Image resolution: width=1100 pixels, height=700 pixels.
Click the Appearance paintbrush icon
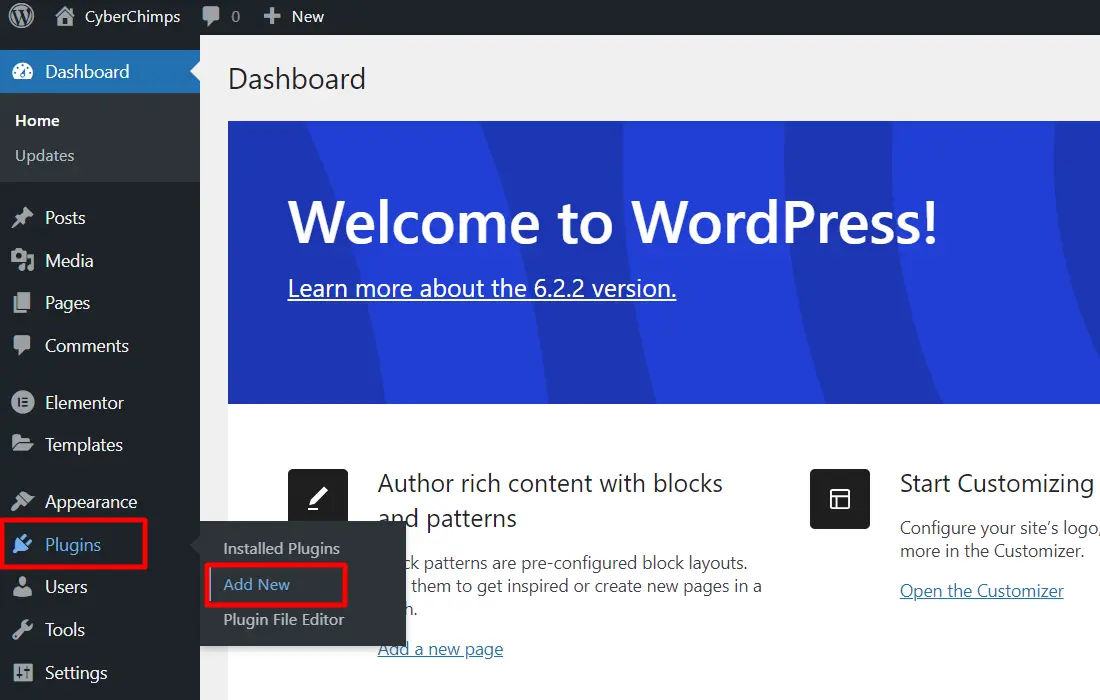(x=22, y=502)
